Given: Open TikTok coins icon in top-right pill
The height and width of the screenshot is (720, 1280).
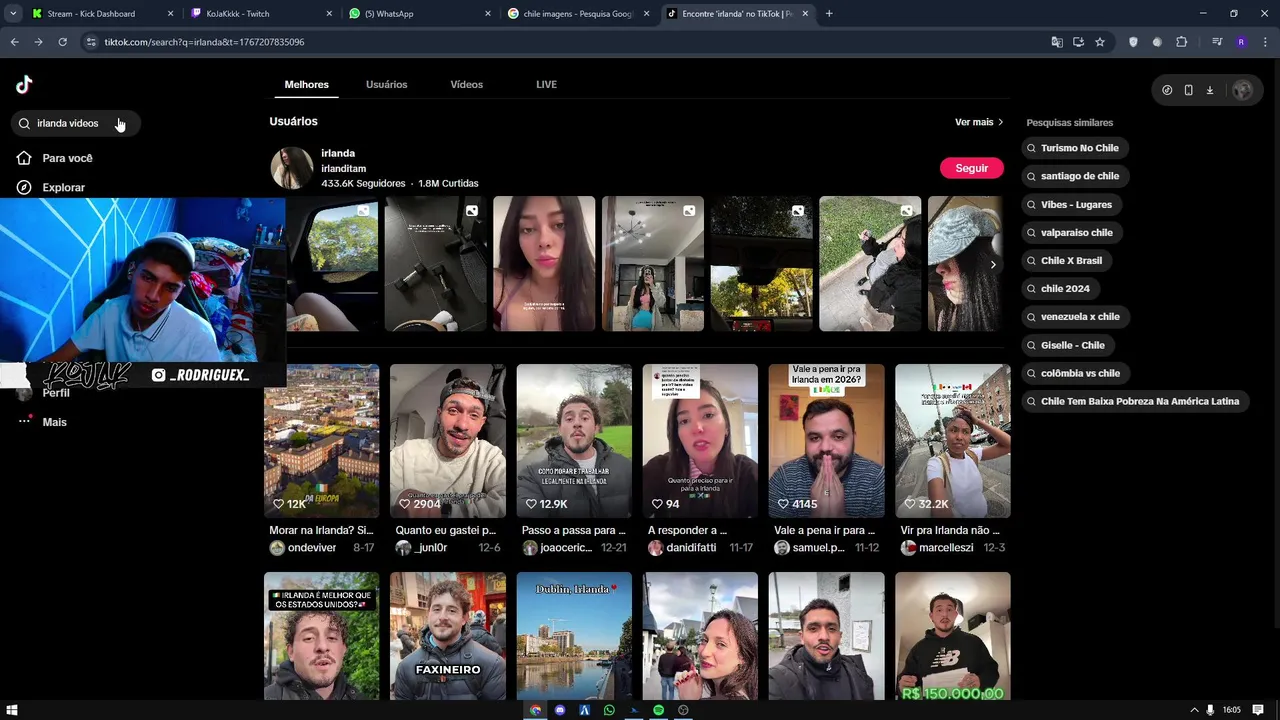Looking at the screenshot, I should (1167, 90).
